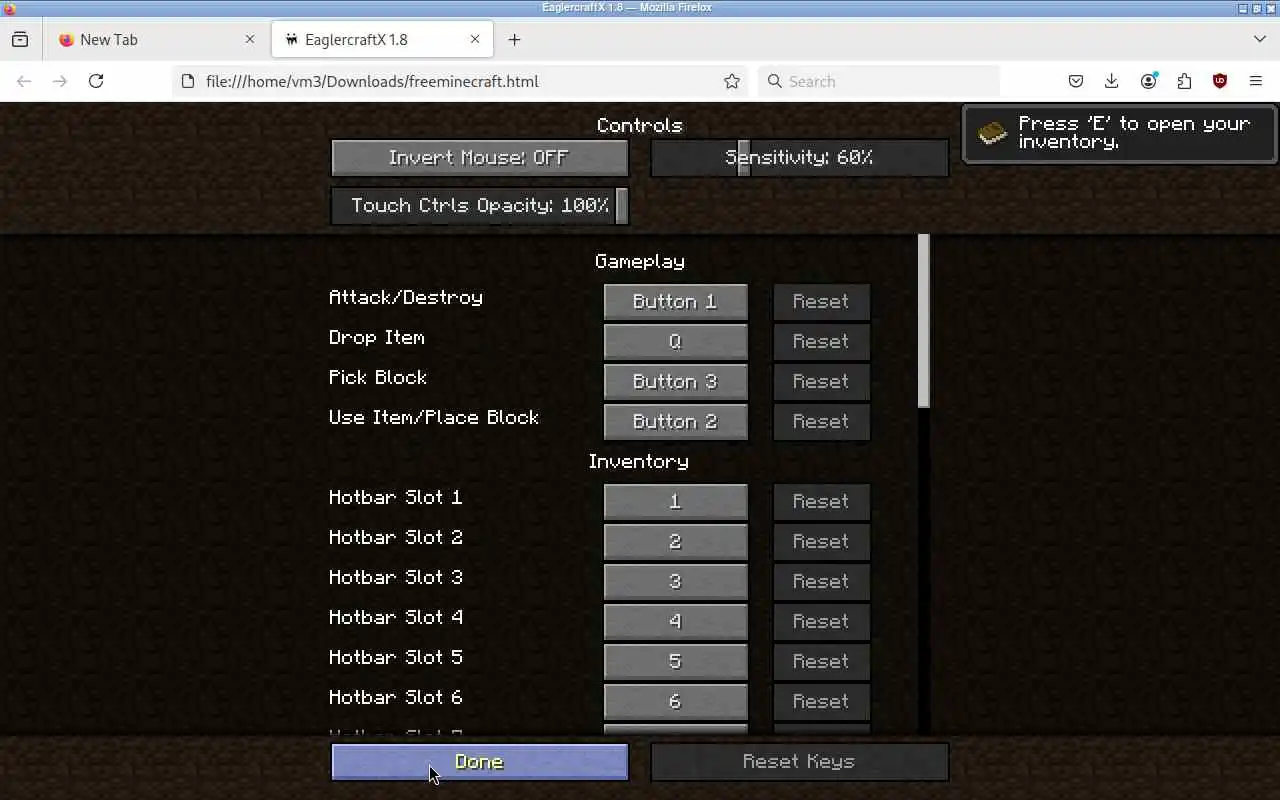This screenshot has width=1280, height=800.
Task: Reset the Pick Block binding
Action: (x=821, y=381)
